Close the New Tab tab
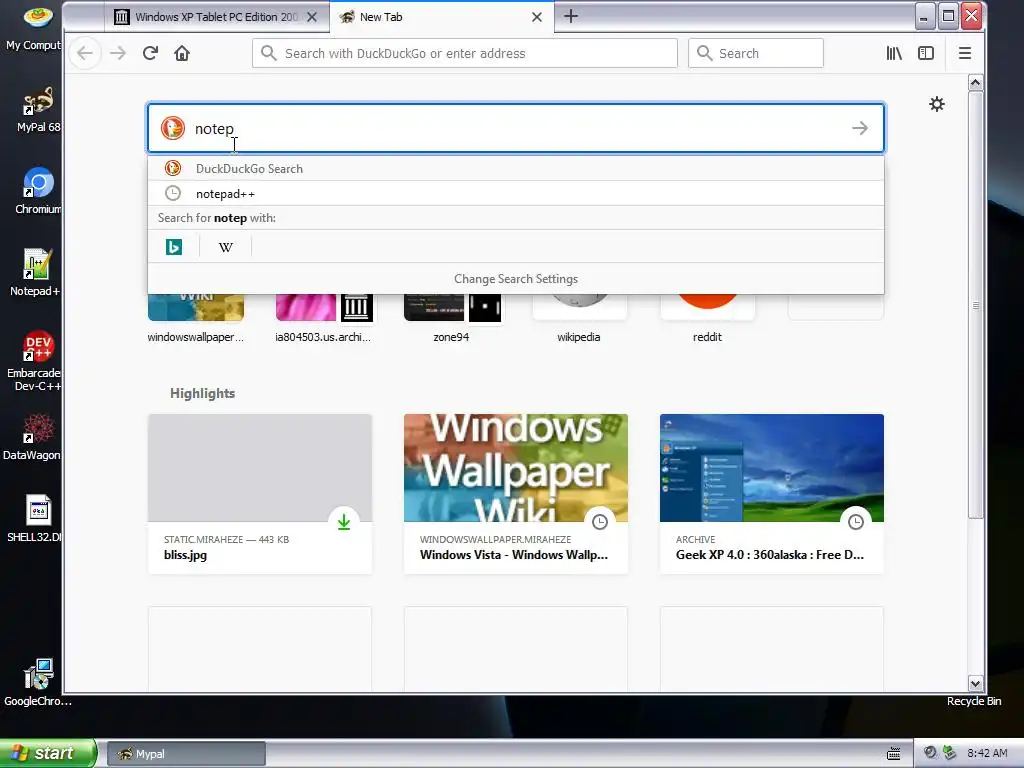This screenshot has width=1024, height=768. click(x=537, y=17)
